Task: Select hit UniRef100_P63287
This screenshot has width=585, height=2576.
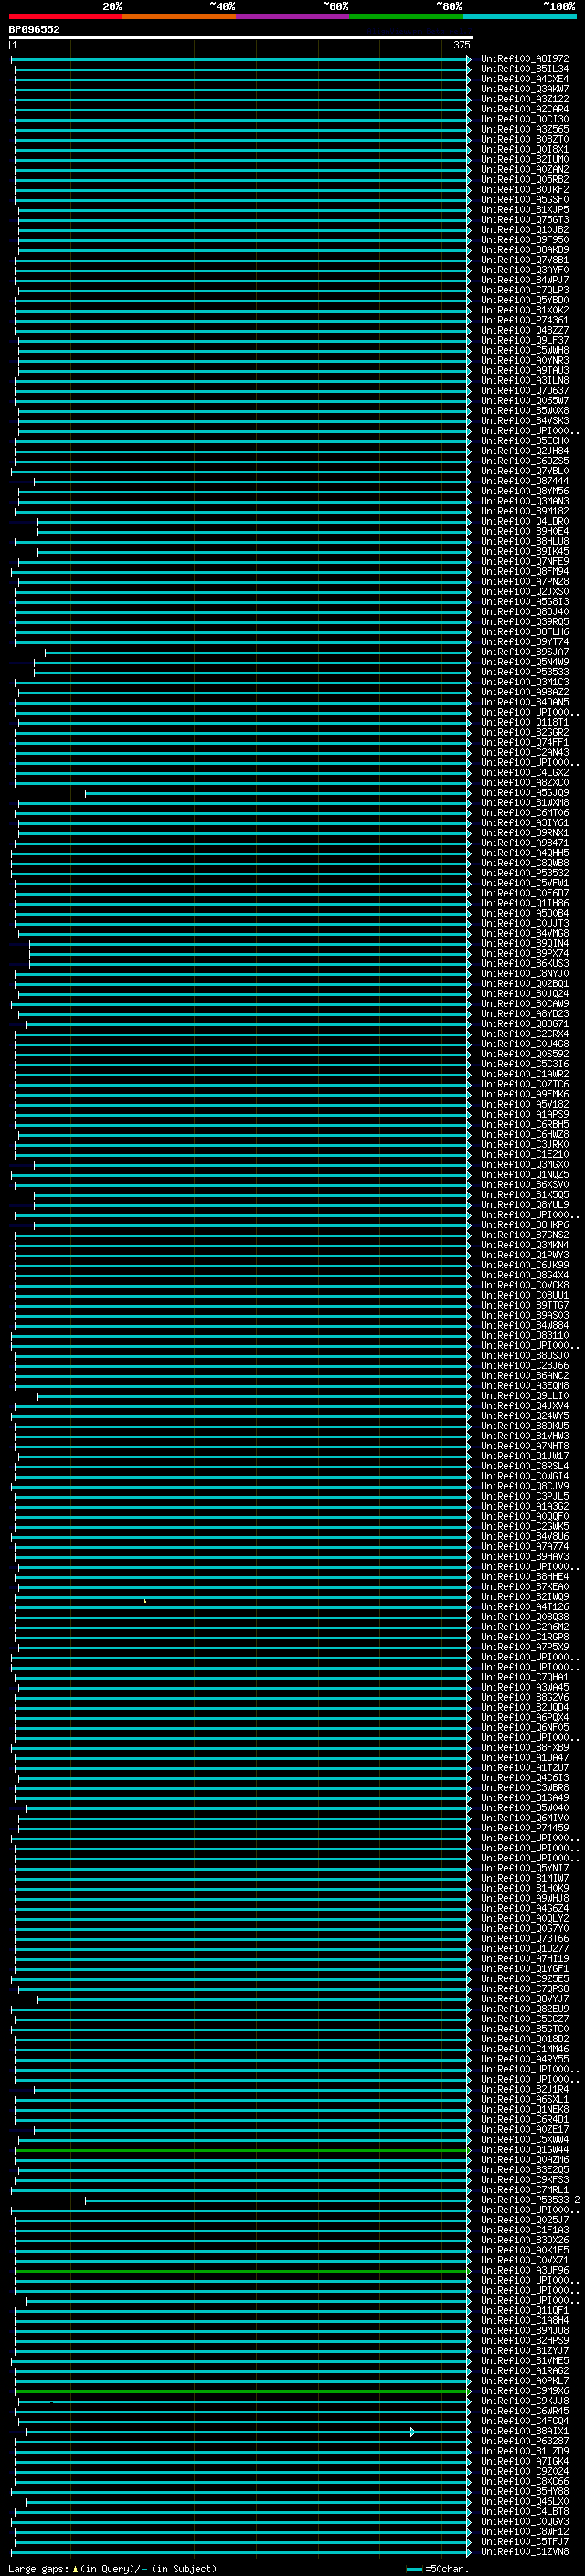Action: [x=524, y=2442]
